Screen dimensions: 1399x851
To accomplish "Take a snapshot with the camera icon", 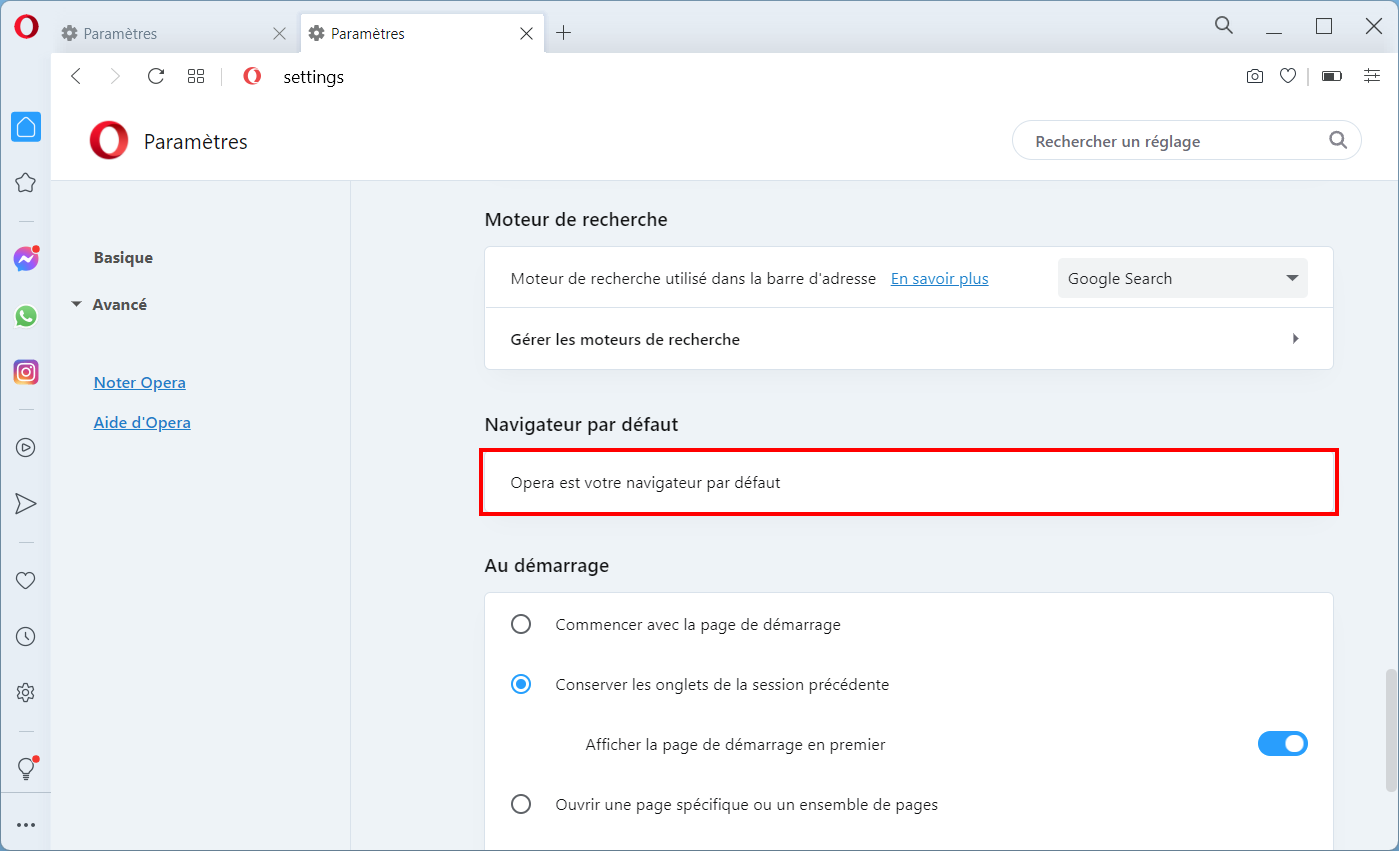I will [1255, 77].
